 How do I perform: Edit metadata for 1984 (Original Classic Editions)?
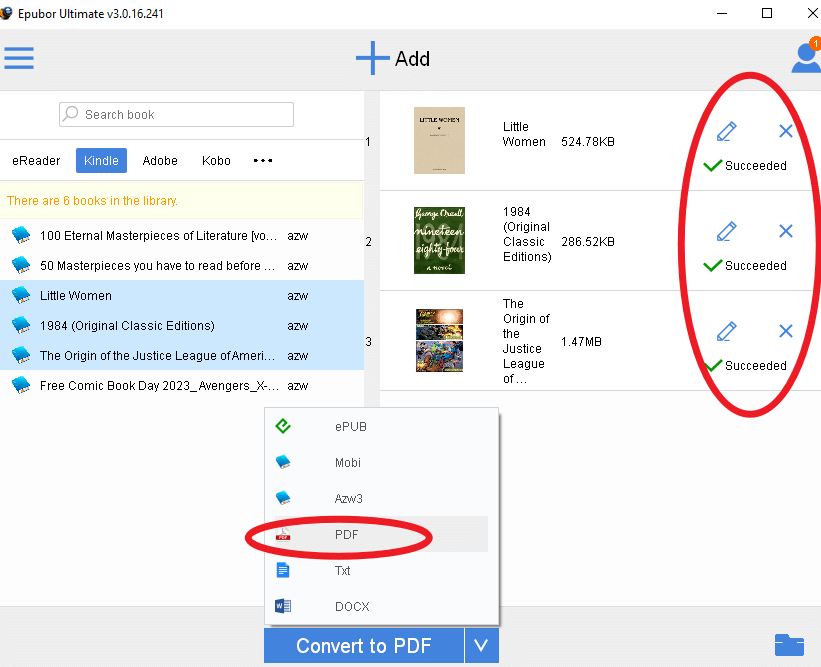point(726,231)
